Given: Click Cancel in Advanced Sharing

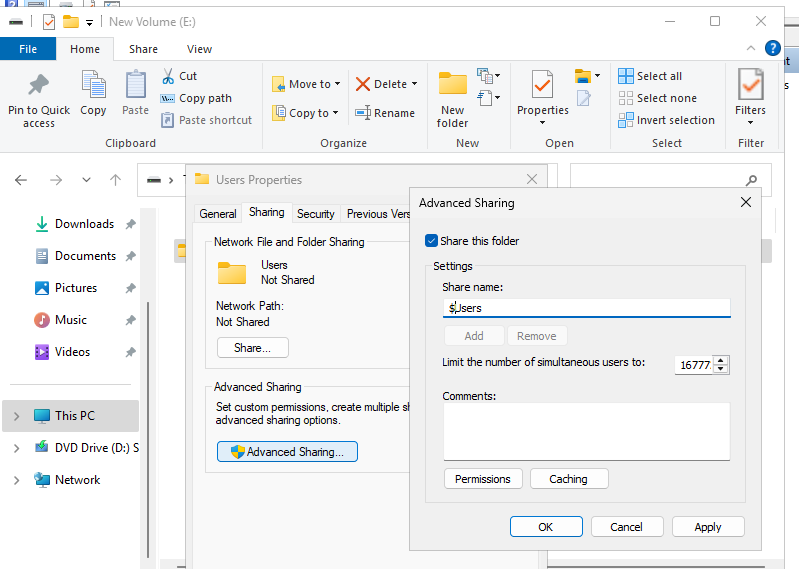Looking at the screenshot, I should (x=627, y=527).
